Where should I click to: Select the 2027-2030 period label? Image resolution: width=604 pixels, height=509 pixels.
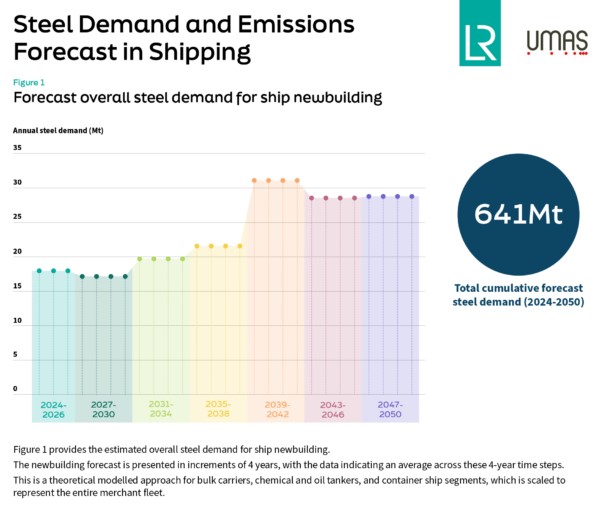coord(104,408)
